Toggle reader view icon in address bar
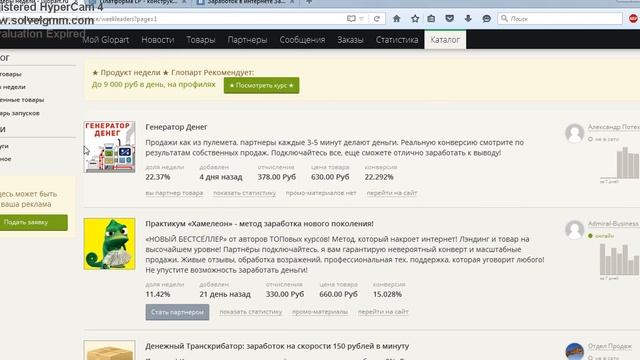This screenshot has width=640, height=360. (x=351, y=19)
